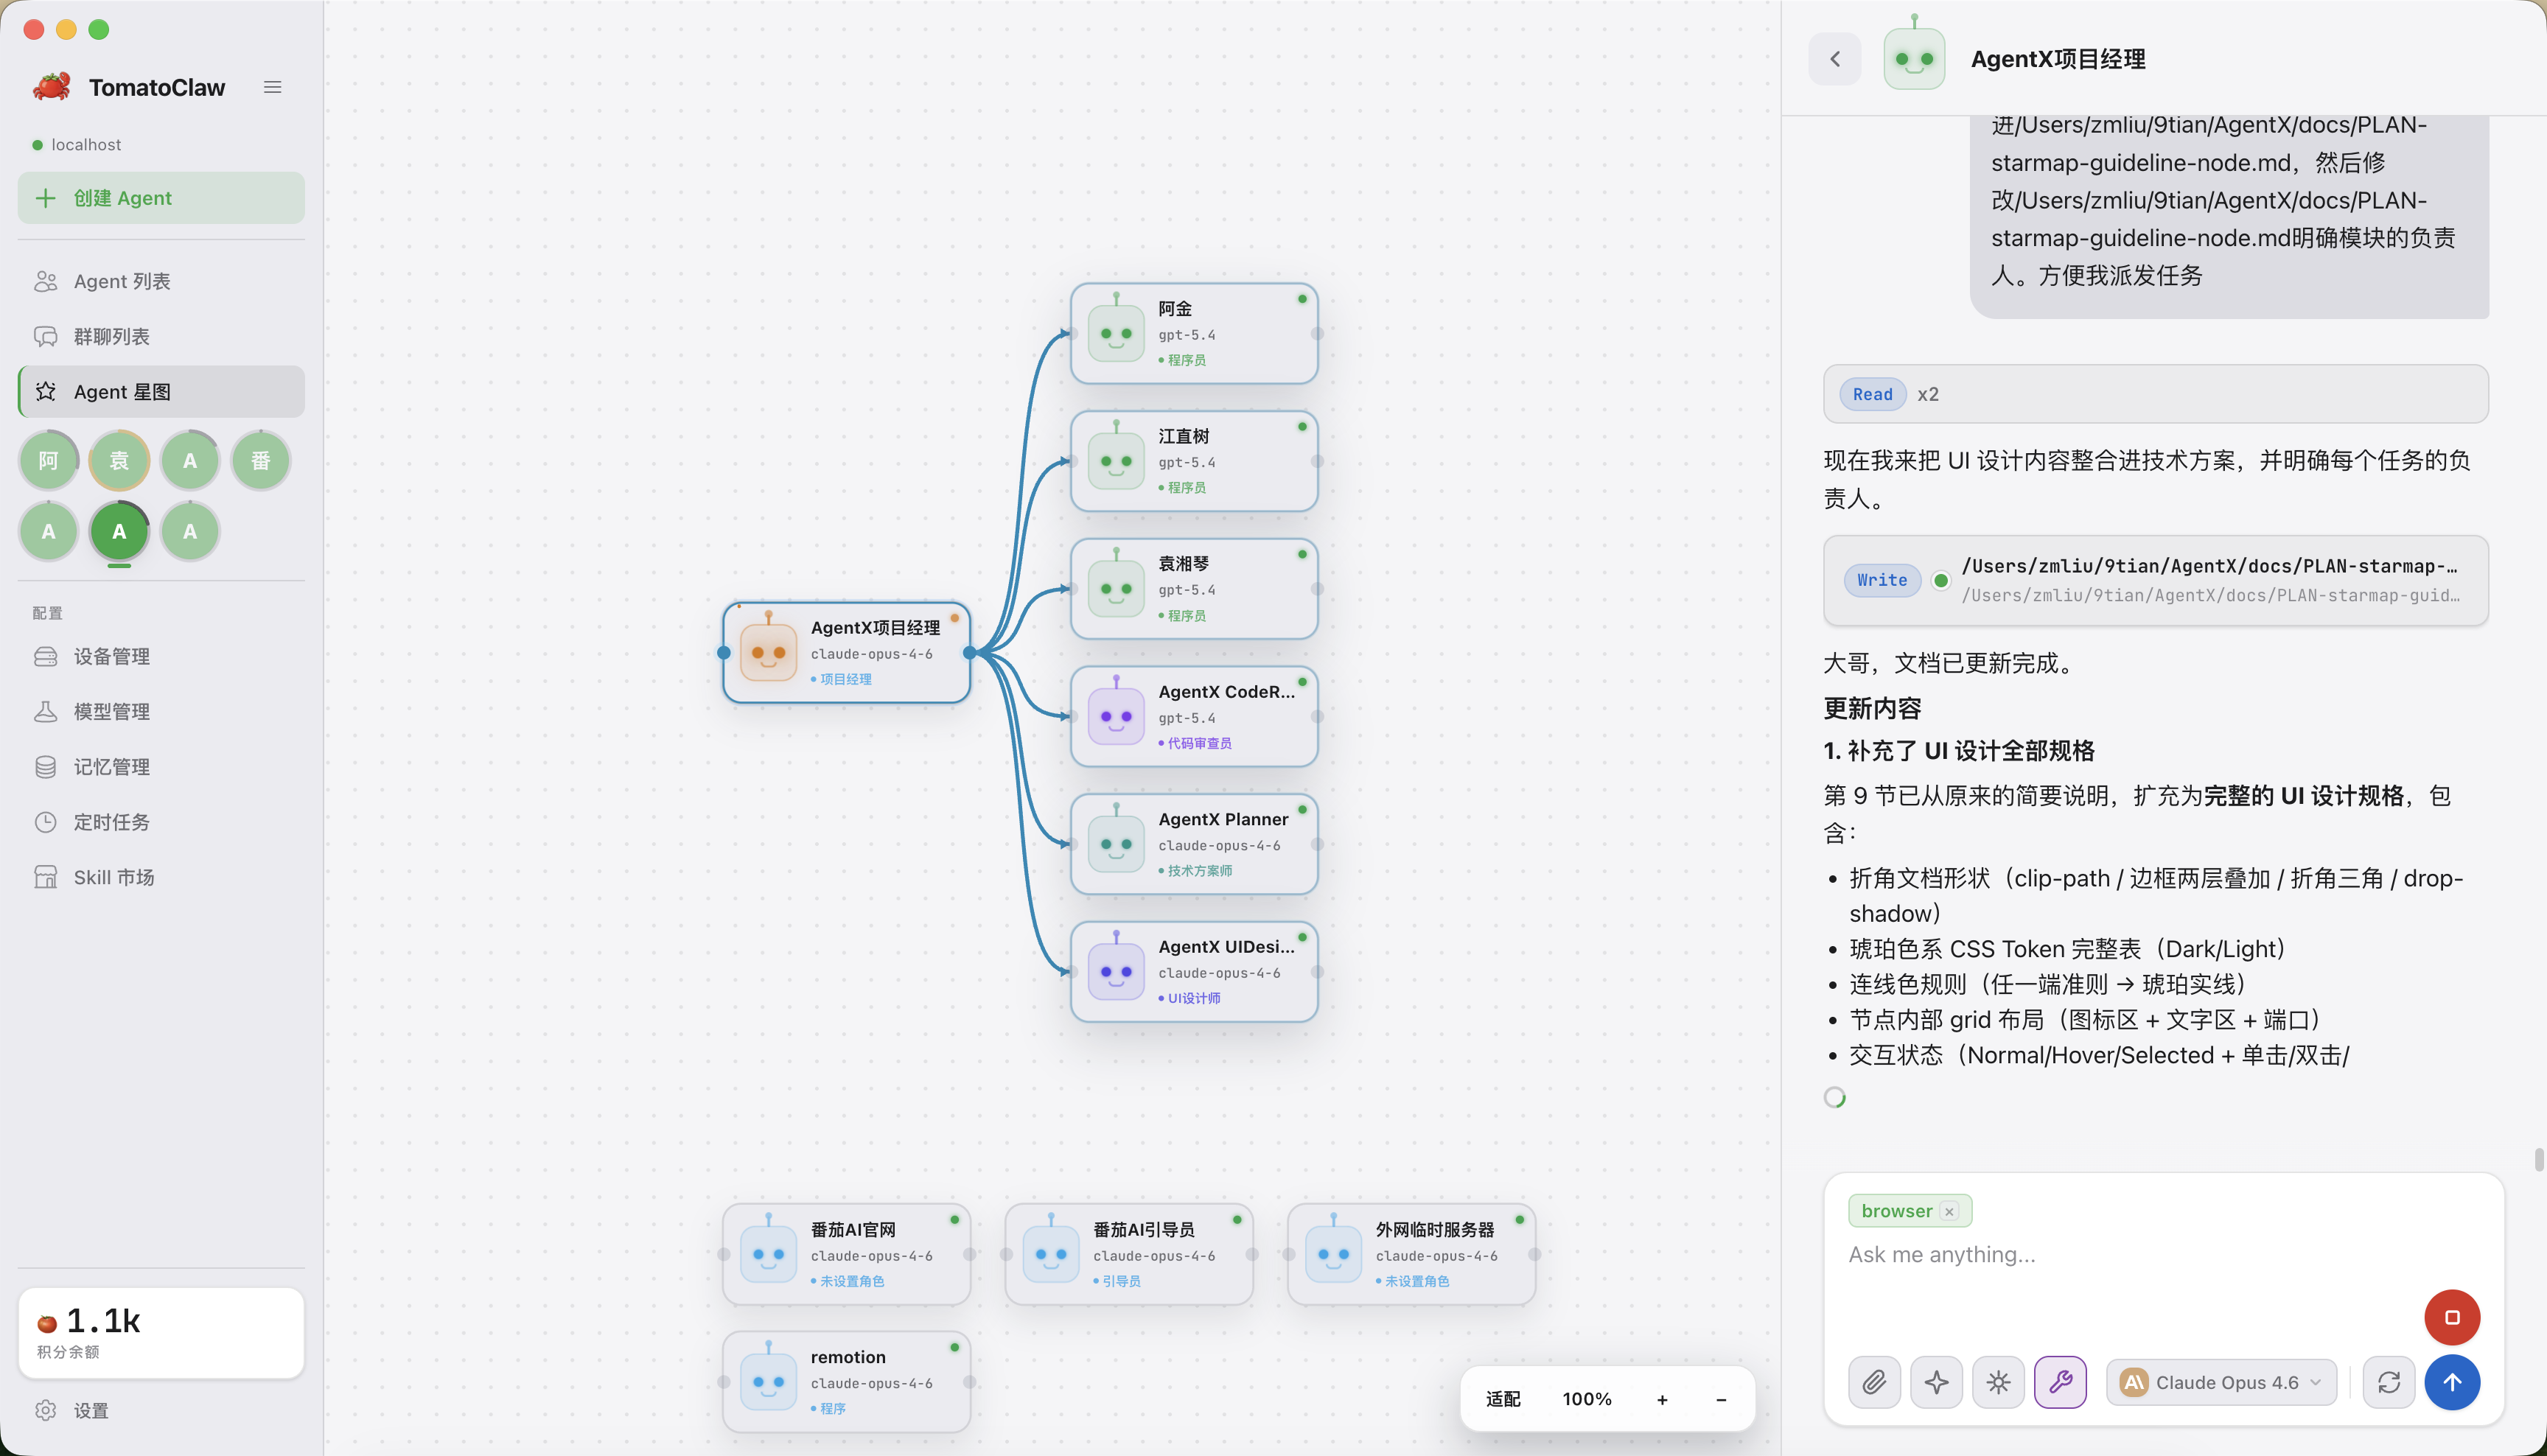Toggle the sun-shaped icon button
The image size is (2547, 1456).
coord(1998,1382)
